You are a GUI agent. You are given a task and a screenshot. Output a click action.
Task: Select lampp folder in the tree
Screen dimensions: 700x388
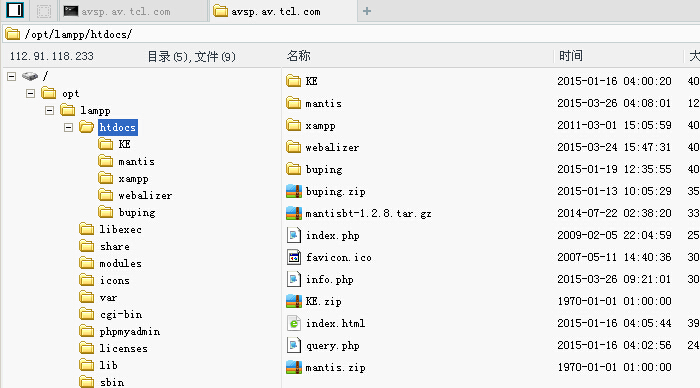(95, 110)
